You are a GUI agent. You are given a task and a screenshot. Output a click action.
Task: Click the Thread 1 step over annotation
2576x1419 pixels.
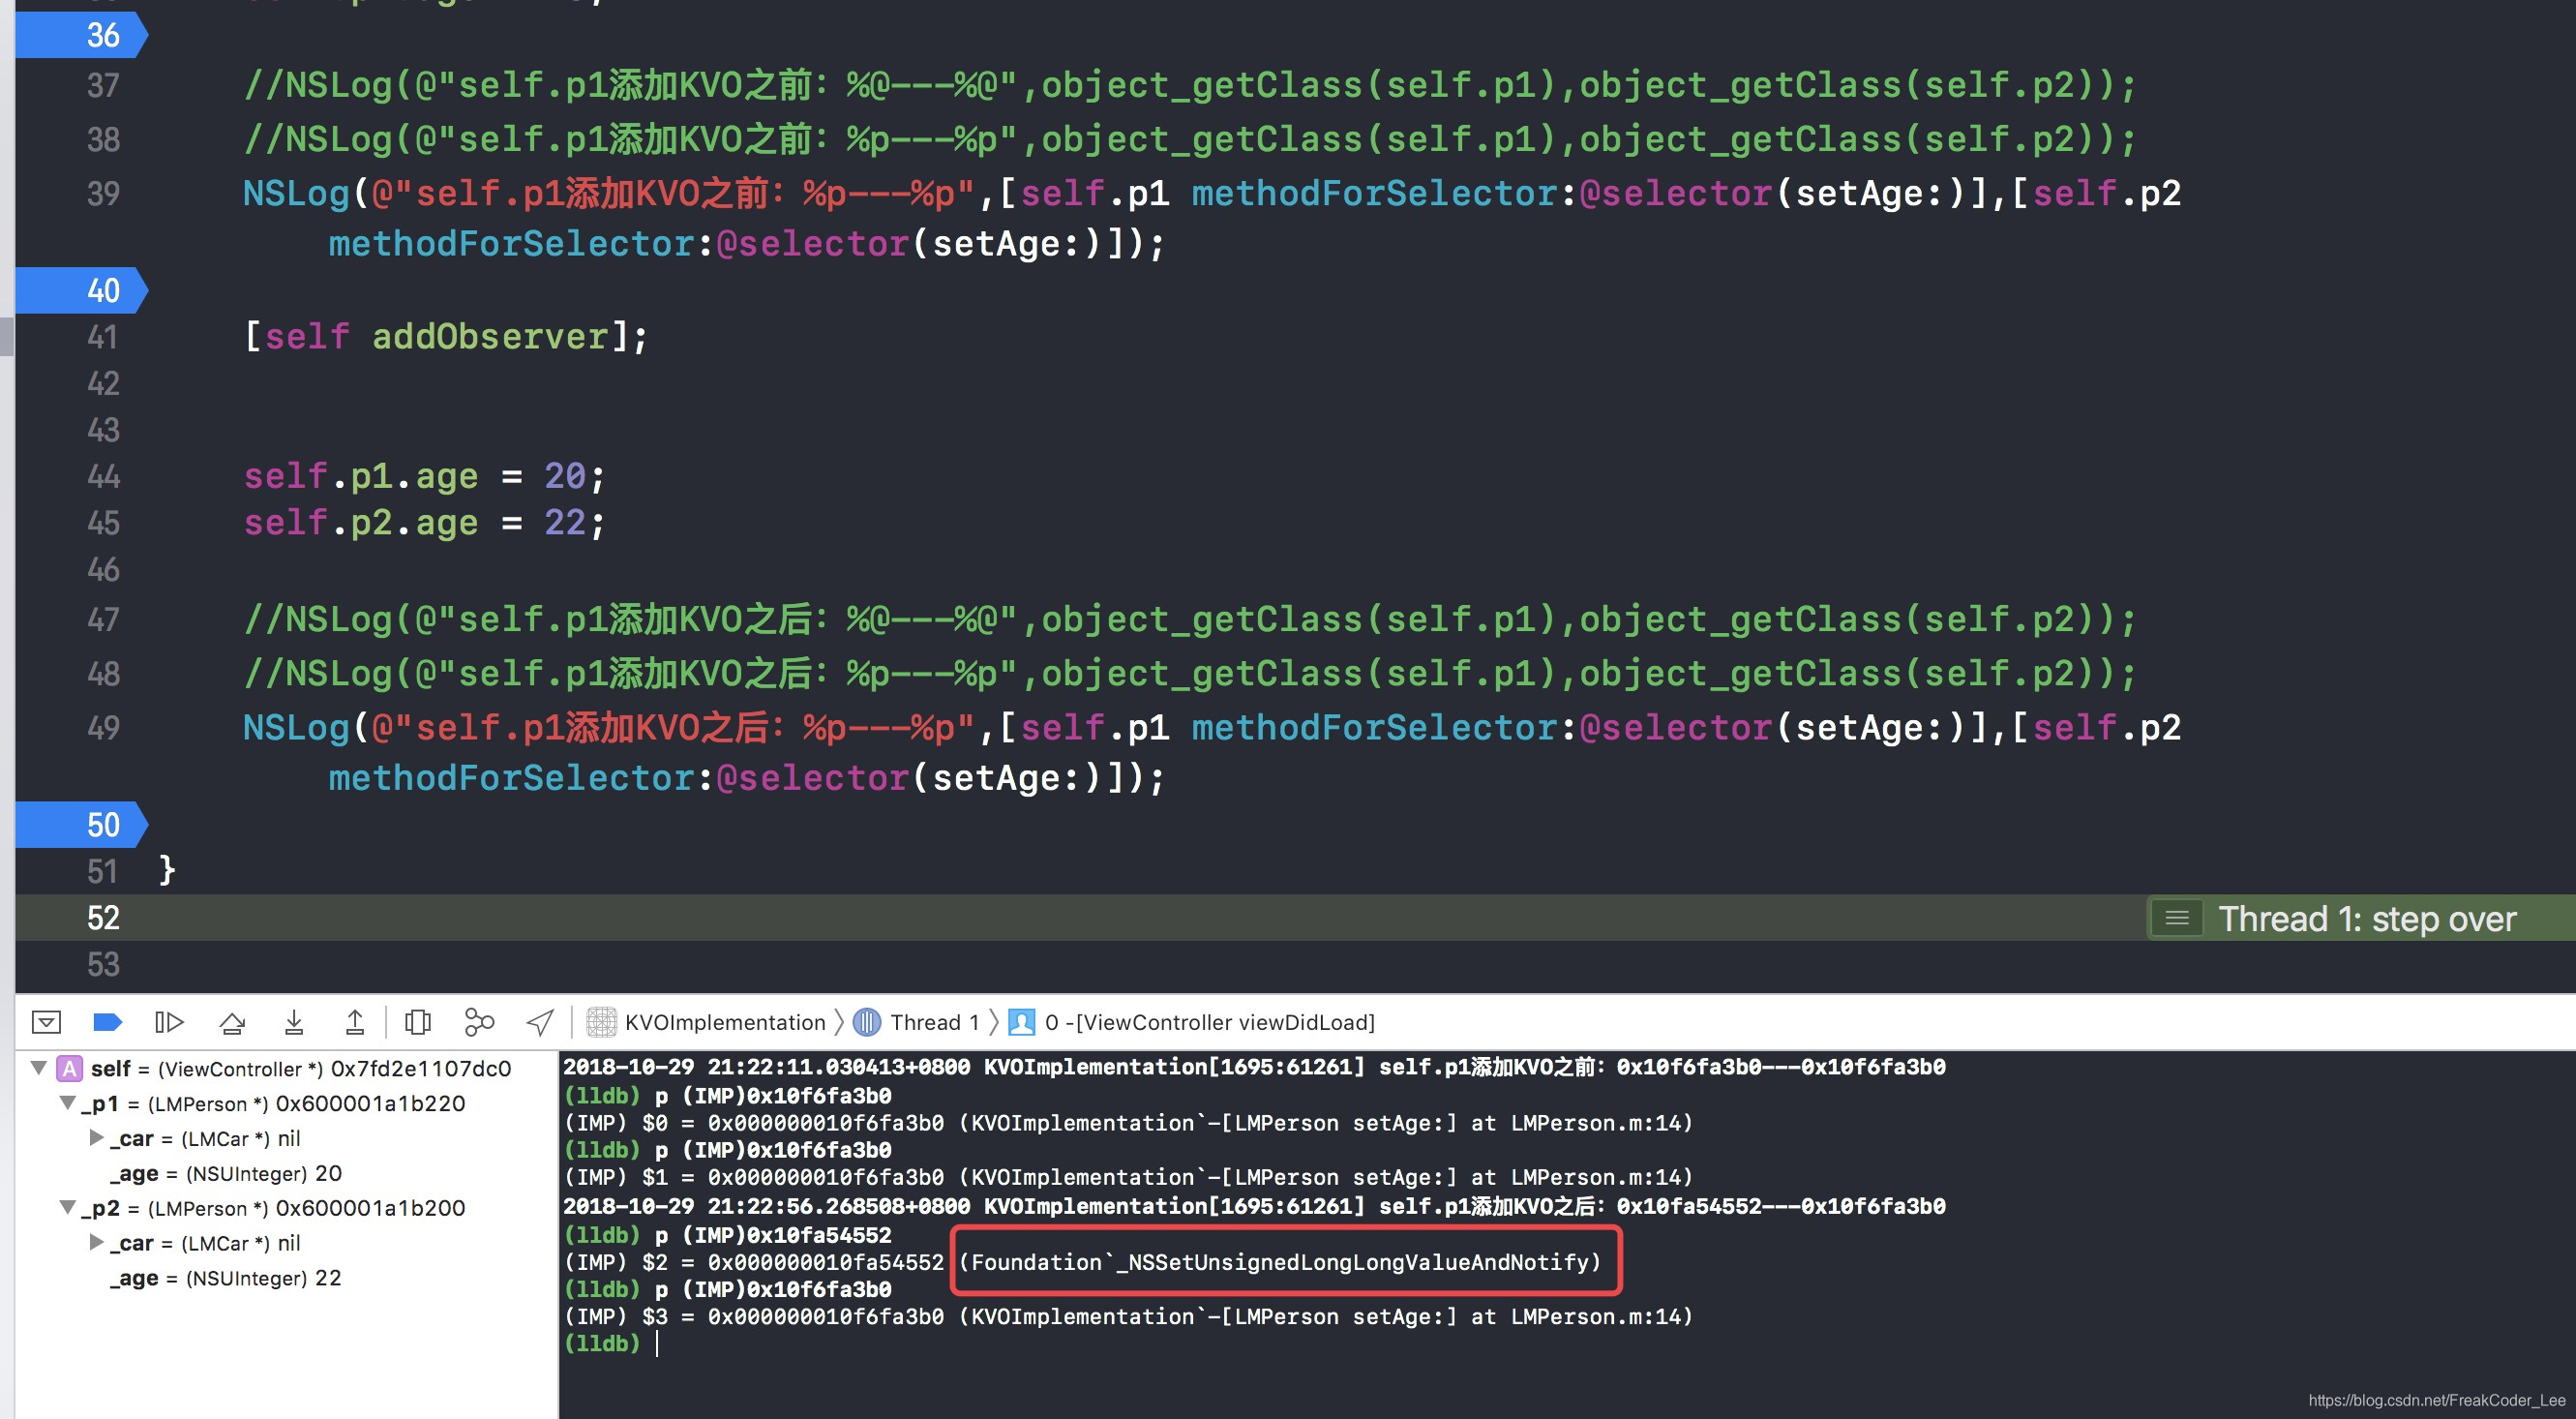click(2364, 918)
